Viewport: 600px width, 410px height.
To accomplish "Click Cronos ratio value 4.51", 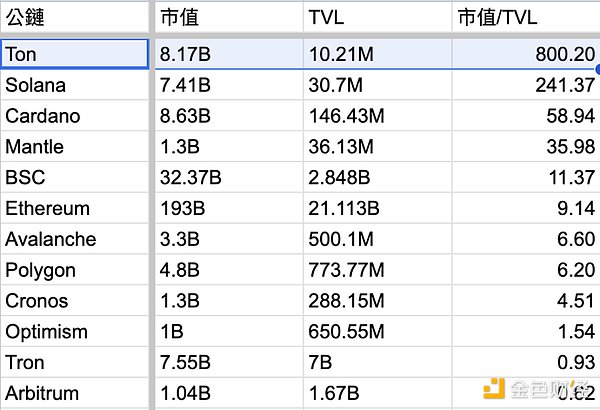I will 524,302.
